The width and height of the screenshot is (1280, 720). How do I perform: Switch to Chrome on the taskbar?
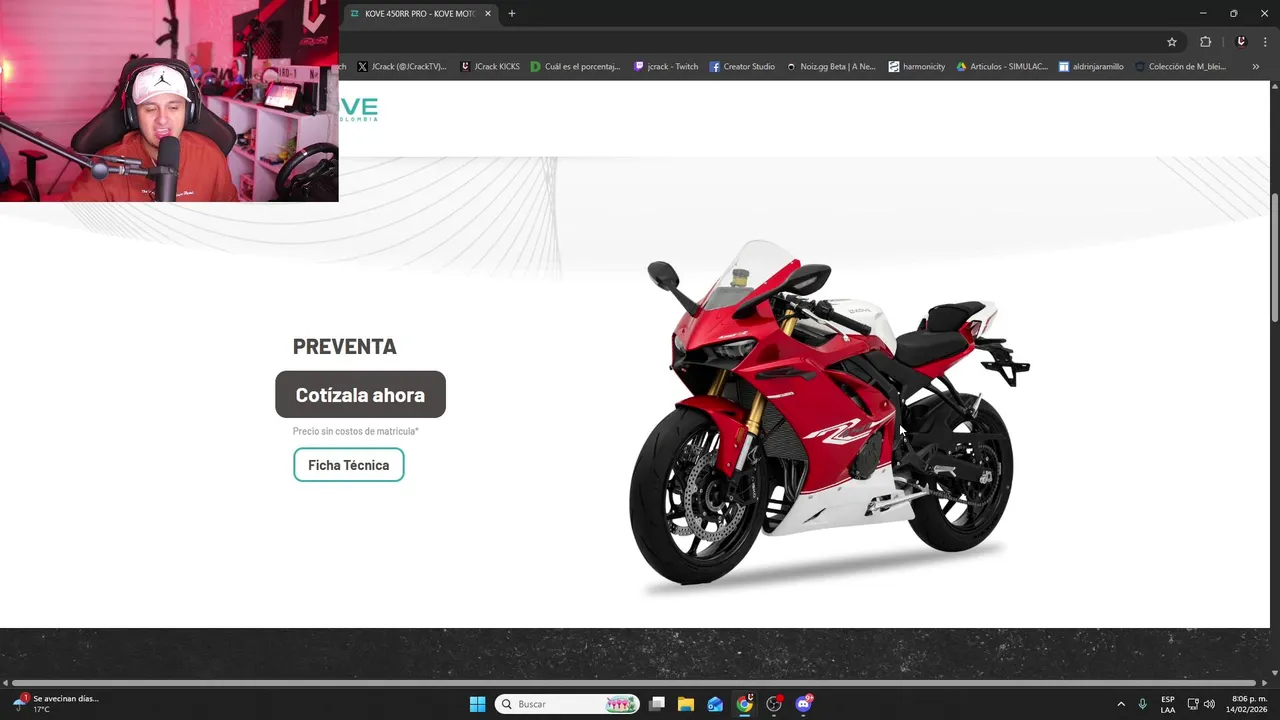point(745,704)
